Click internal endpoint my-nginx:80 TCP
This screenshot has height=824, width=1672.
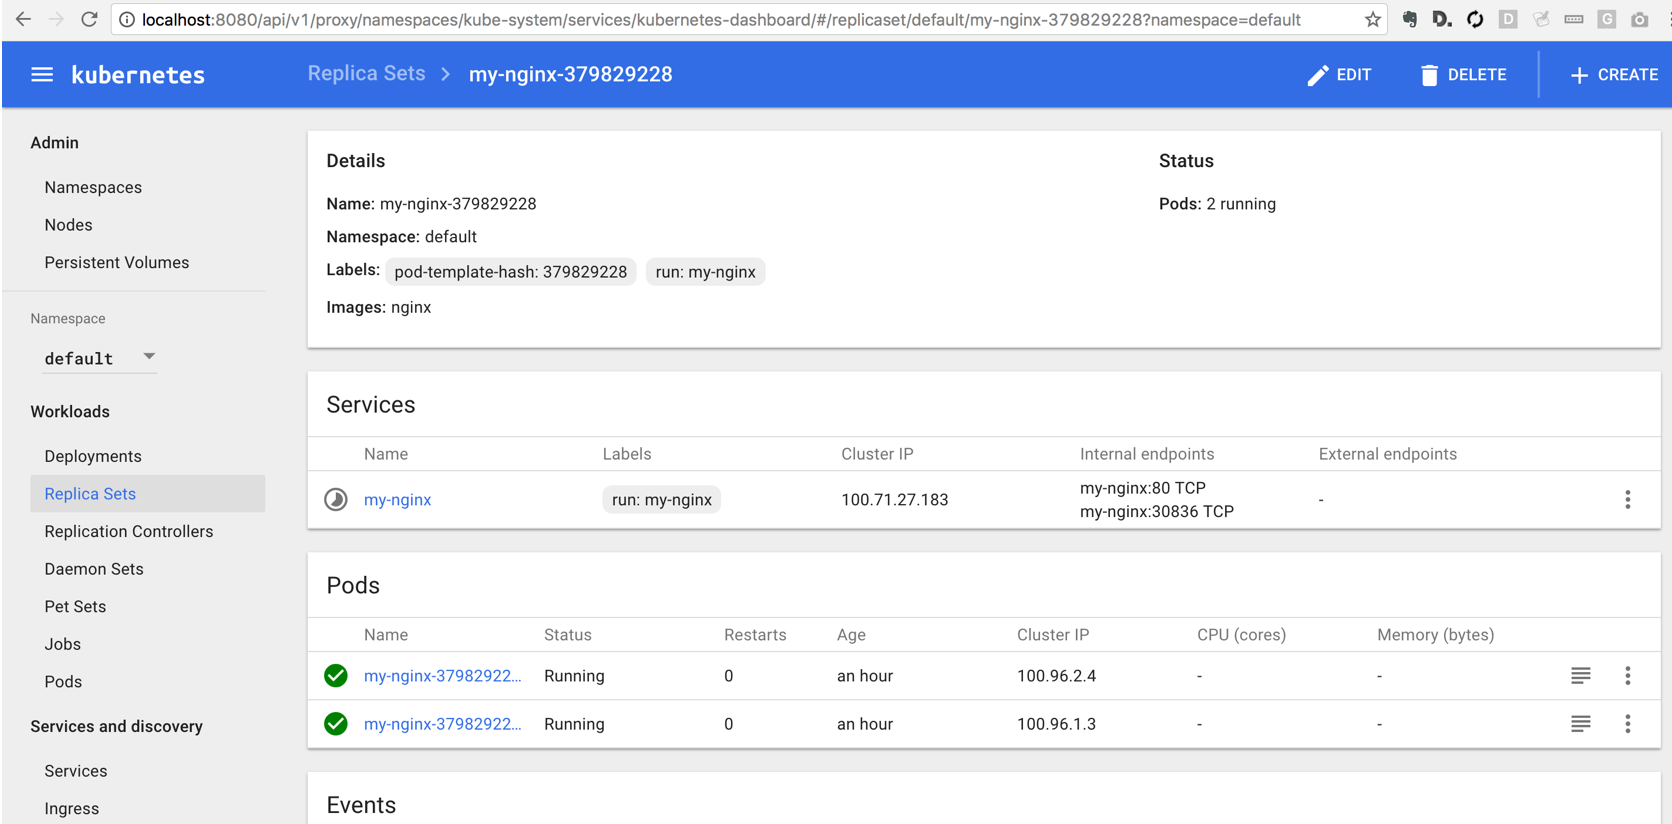1142,488
